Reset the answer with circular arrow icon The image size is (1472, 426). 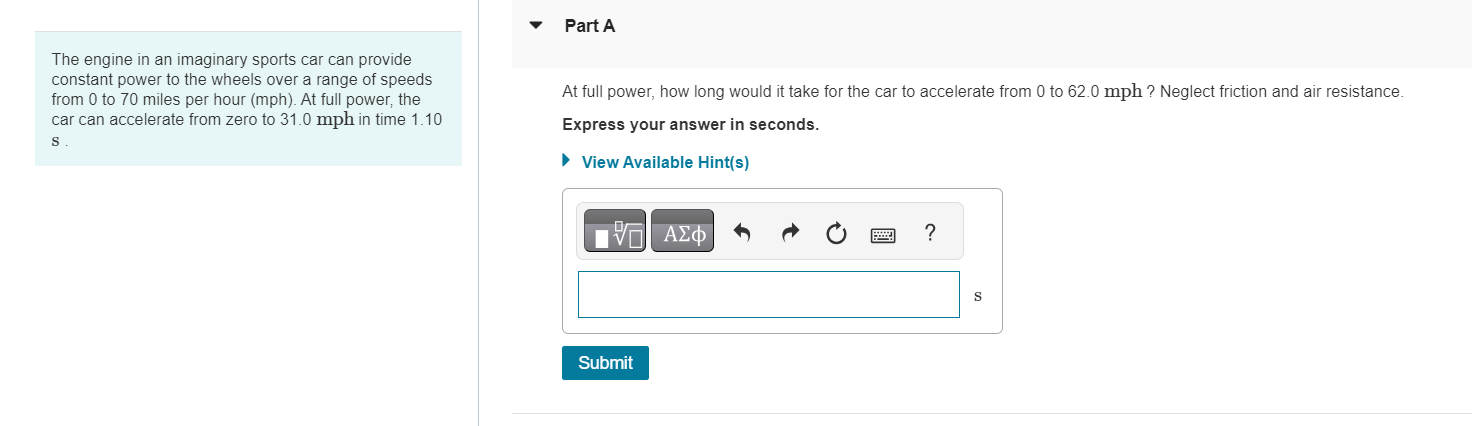pos(836,234)
